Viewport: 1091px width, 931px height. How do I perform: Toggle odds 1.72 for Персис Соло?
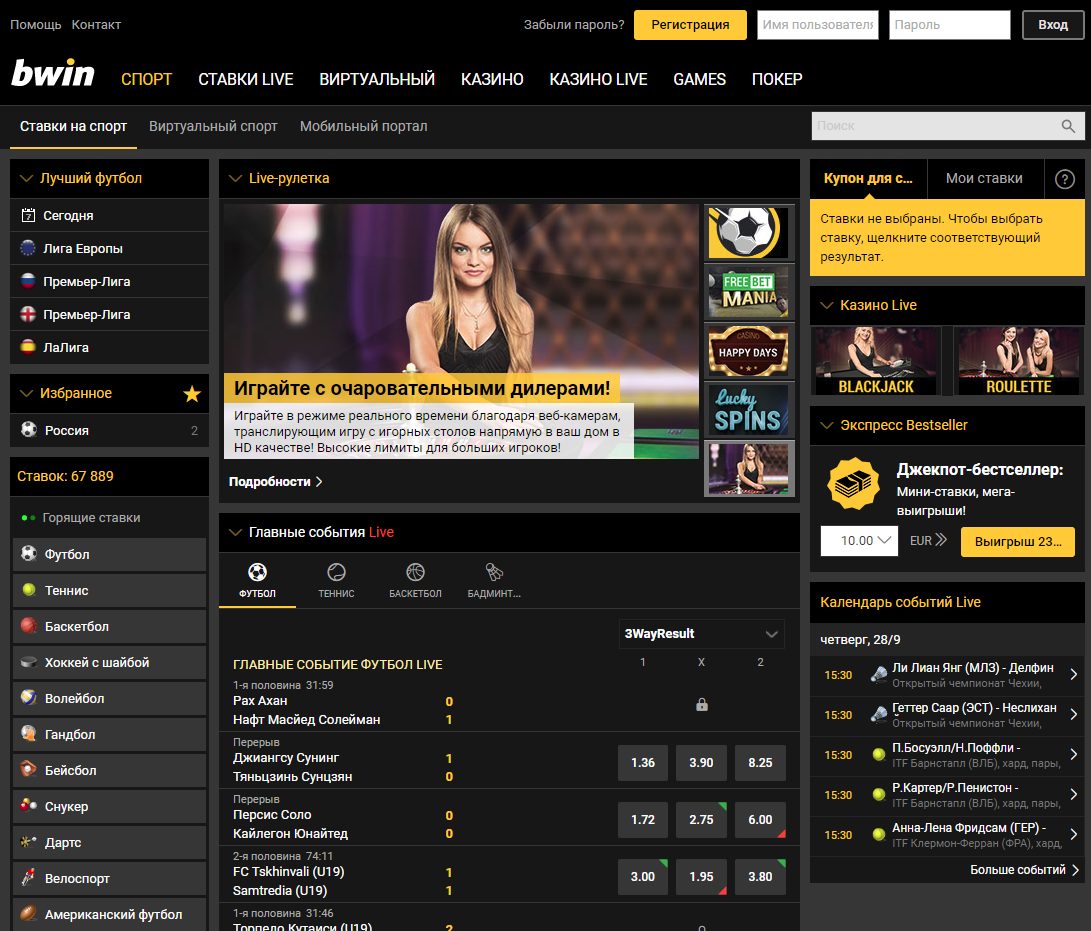pyautogui.click(x=643, y=820)
